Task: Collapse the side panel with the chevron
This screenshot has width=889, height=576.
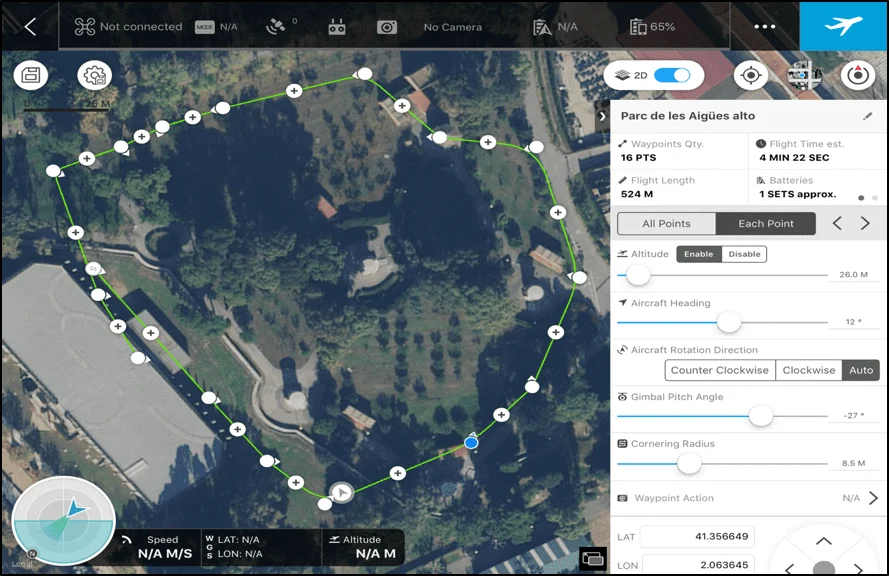Action: point(602,116)
